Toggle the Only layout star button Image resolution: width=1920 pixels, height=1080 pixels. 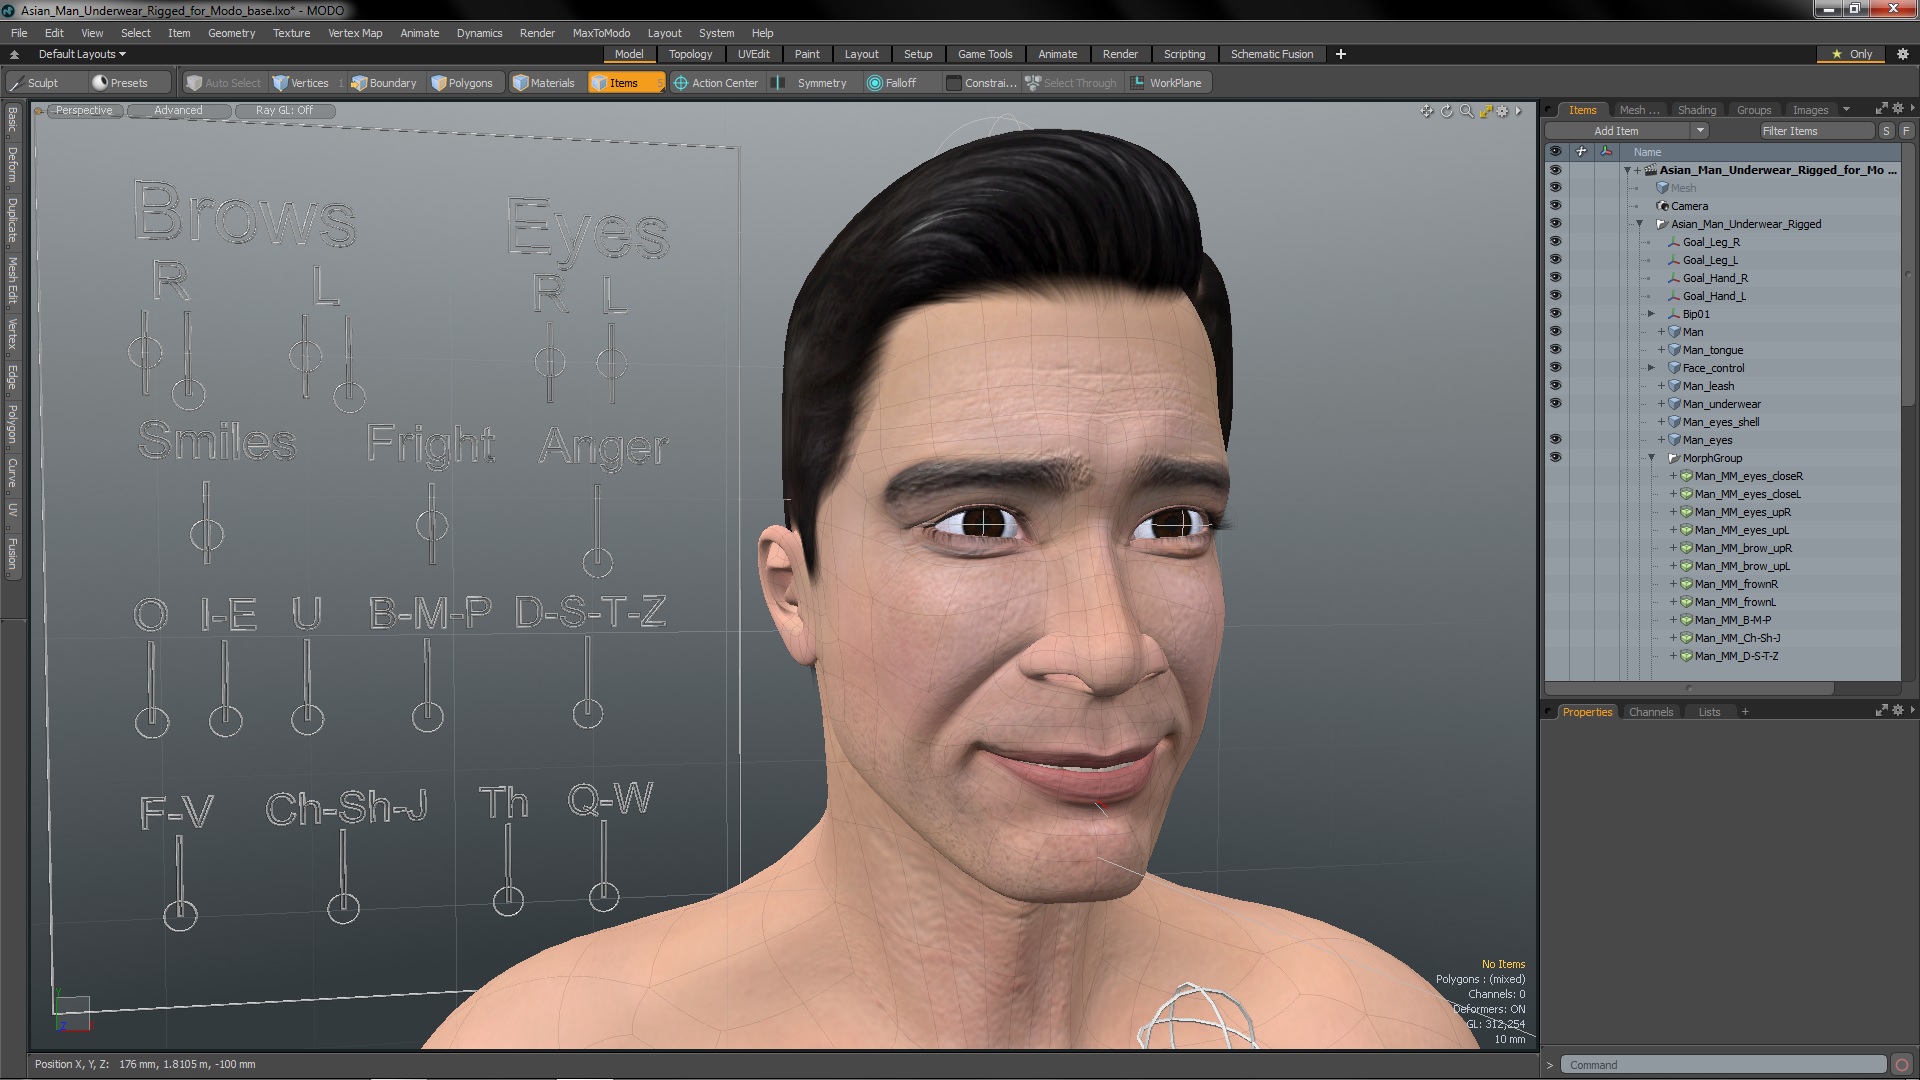(x=1851, y=54)
